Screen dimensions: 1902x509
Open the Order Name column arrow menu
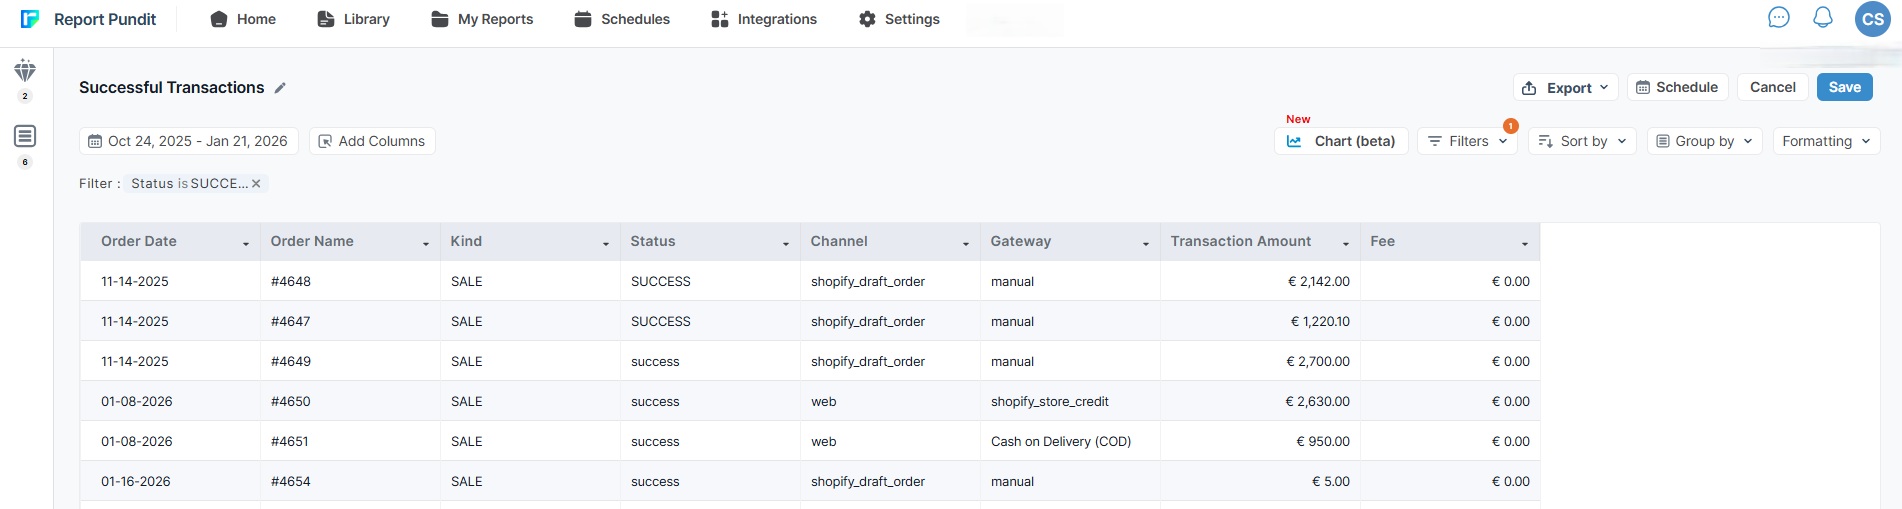[x=426, y=243]
